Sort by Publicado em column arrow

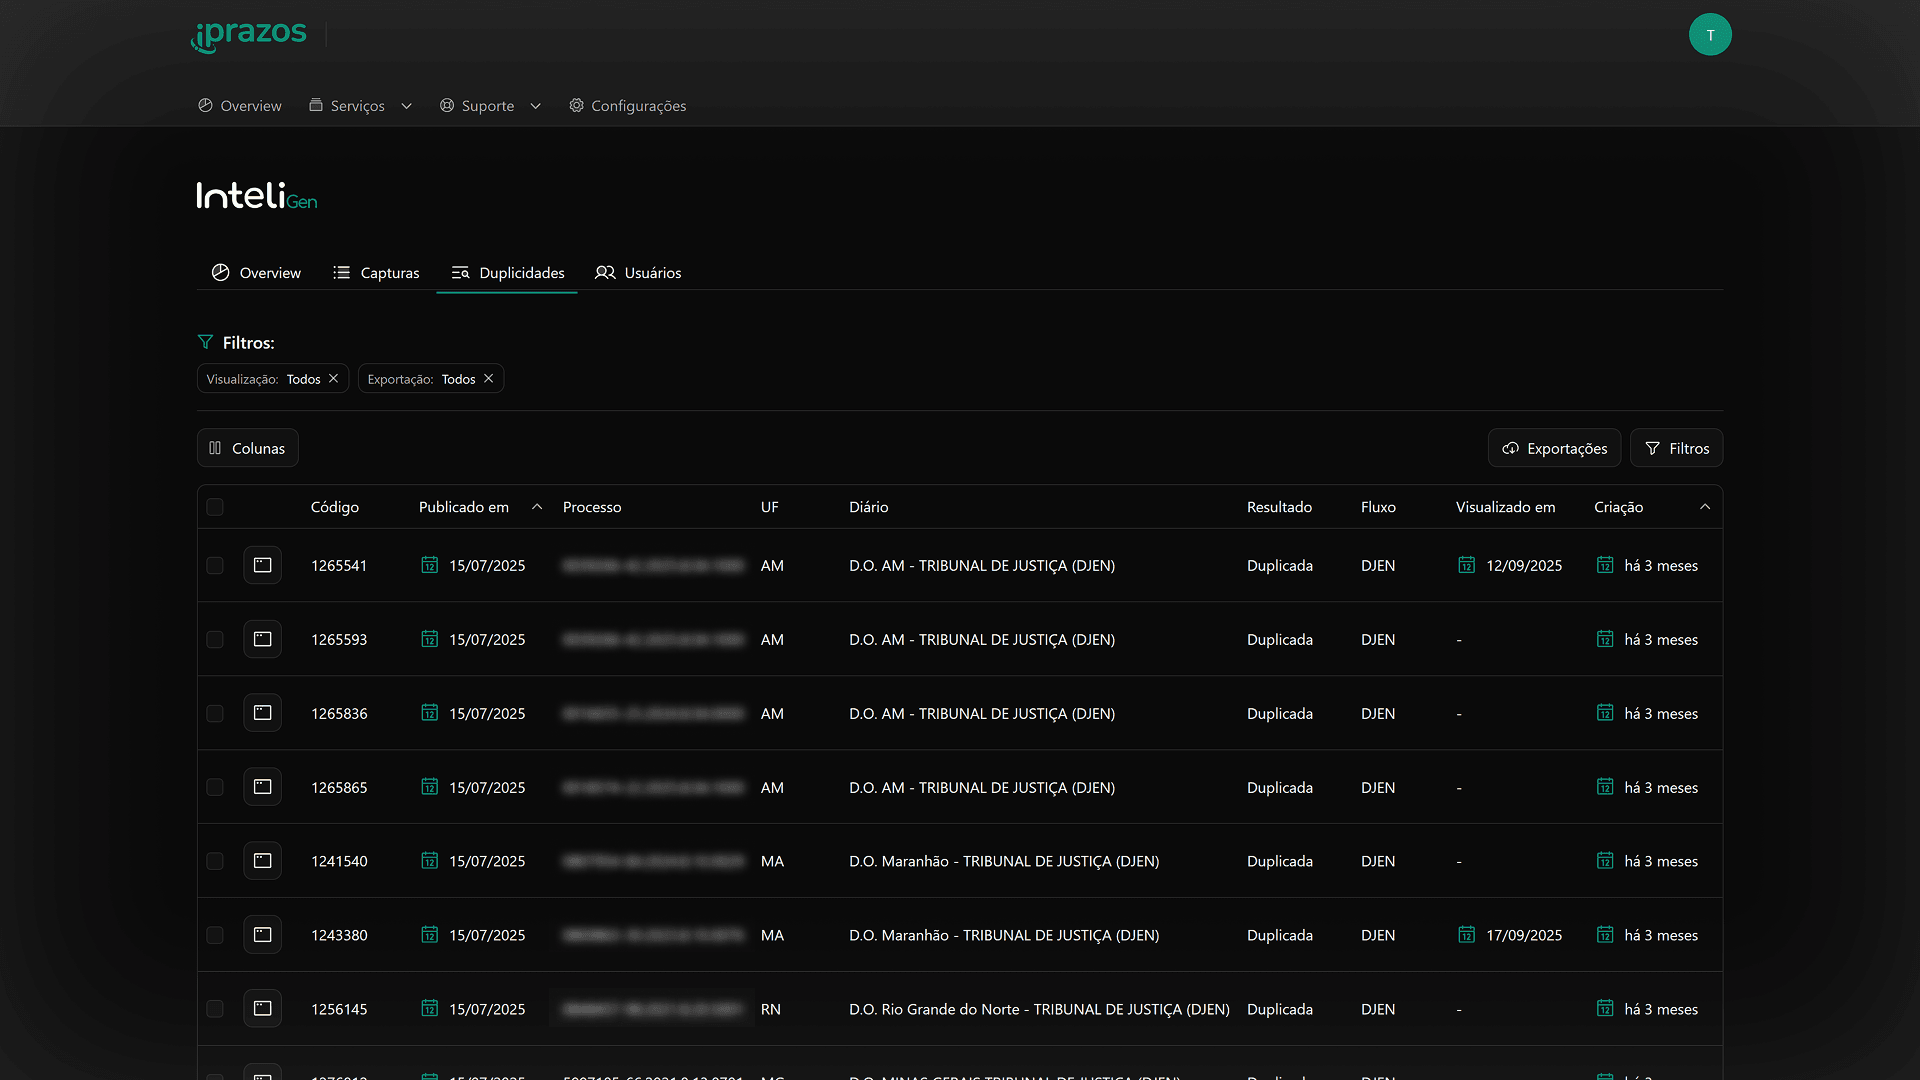(x=537, y=507)
